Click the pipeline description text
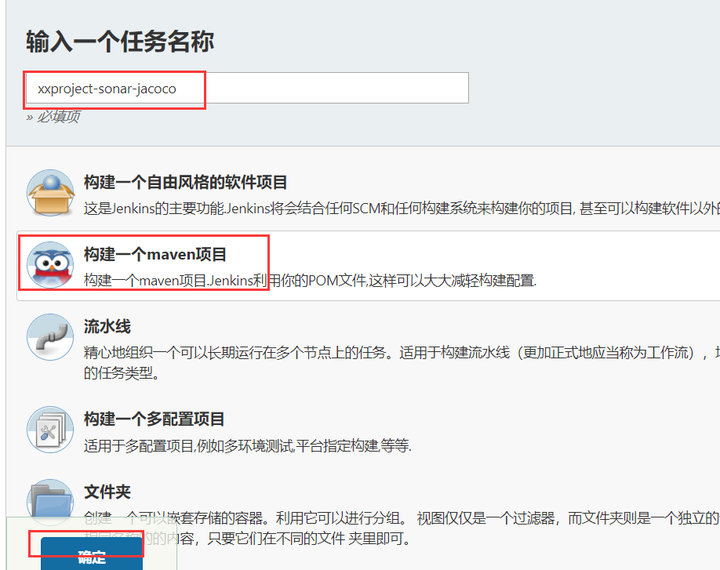720x570 pixels. click(402, 362)
